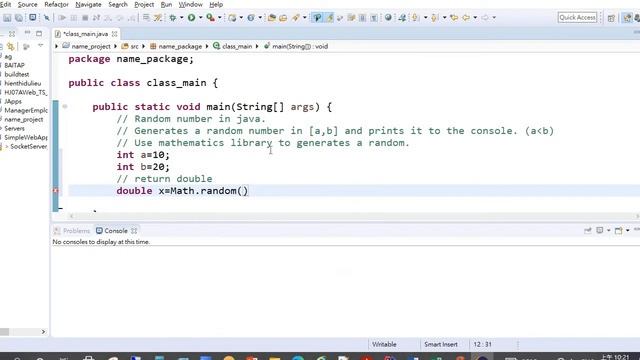
Task: Click the Terminate stop icon
Action: click(85, 18)
